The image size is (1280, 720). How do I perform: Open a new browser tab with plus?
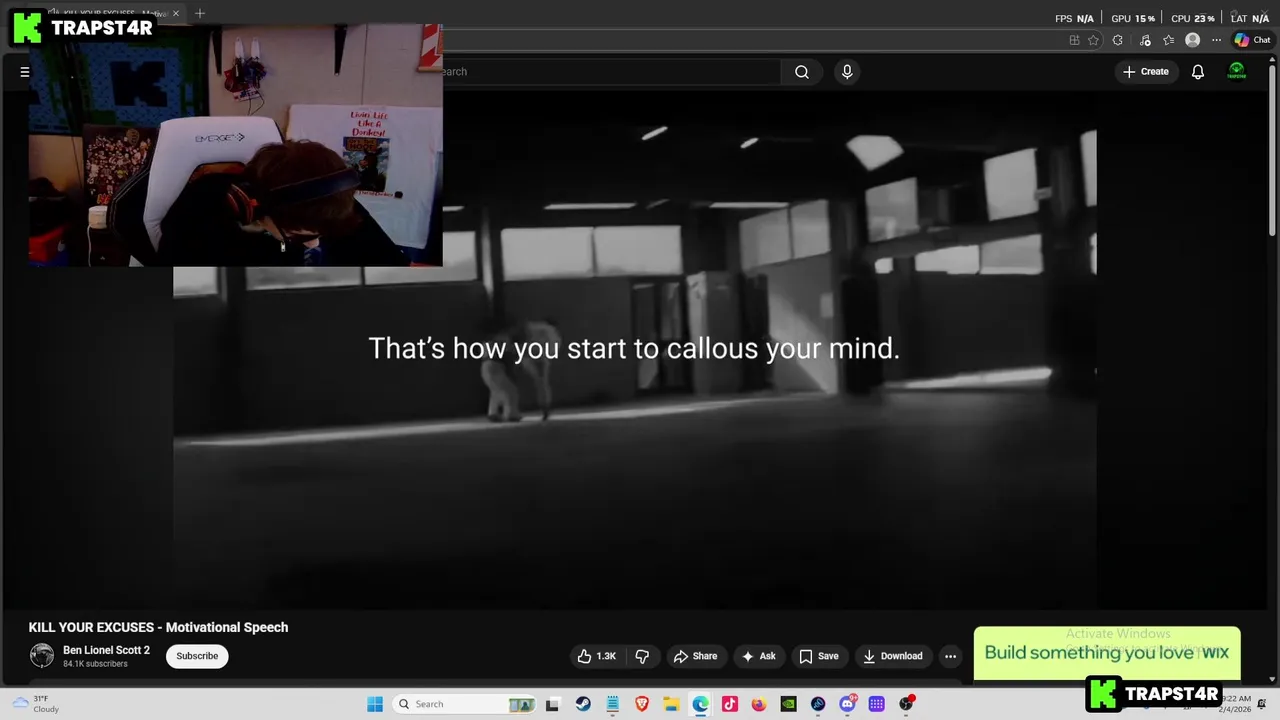pyautogui.click(x=200, y=13)
